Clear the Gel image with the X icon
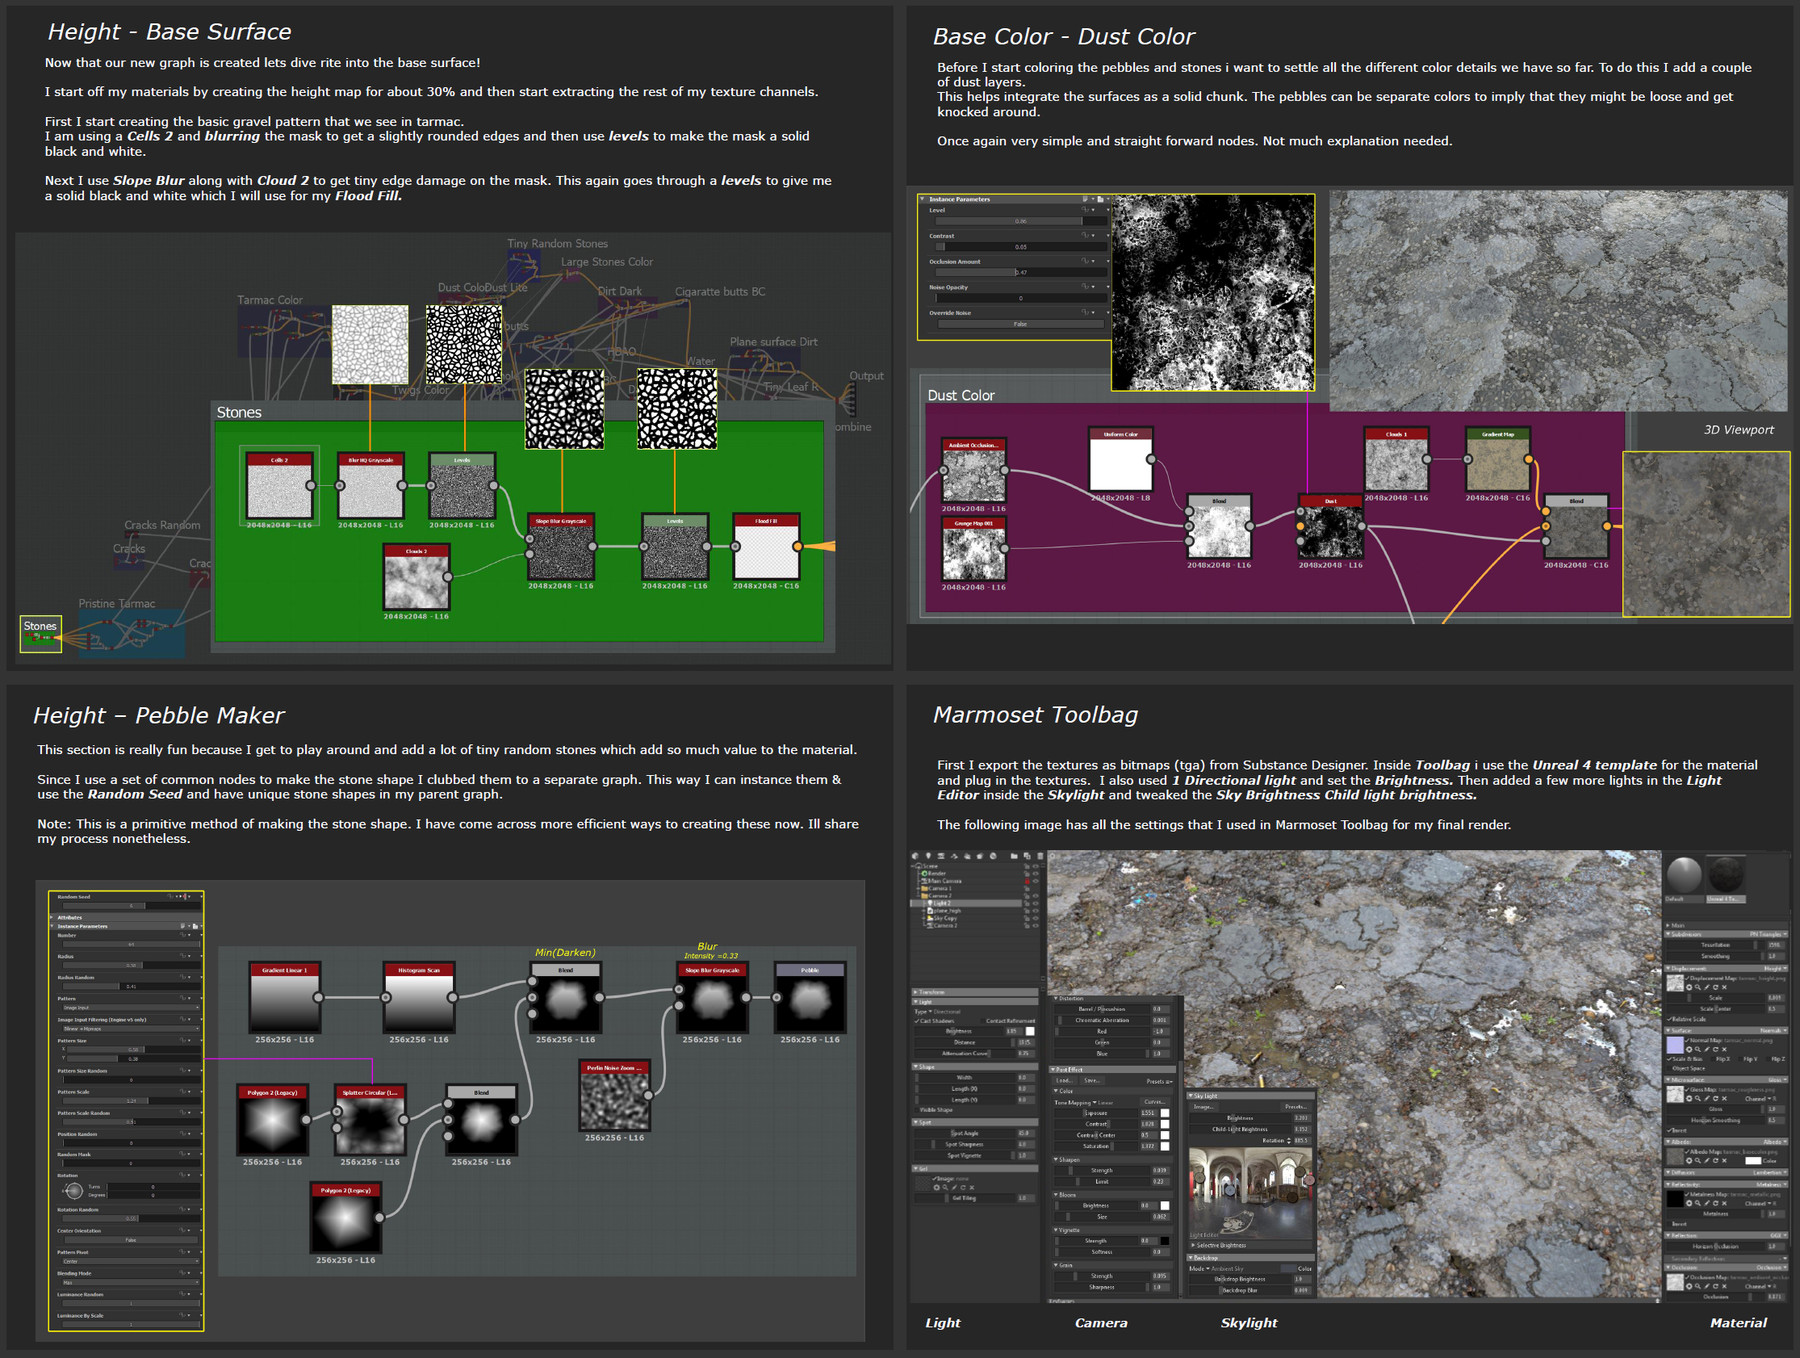Image resolution: width=1800 pixels, height=1358 pixels. click(x=972, y=1188)
